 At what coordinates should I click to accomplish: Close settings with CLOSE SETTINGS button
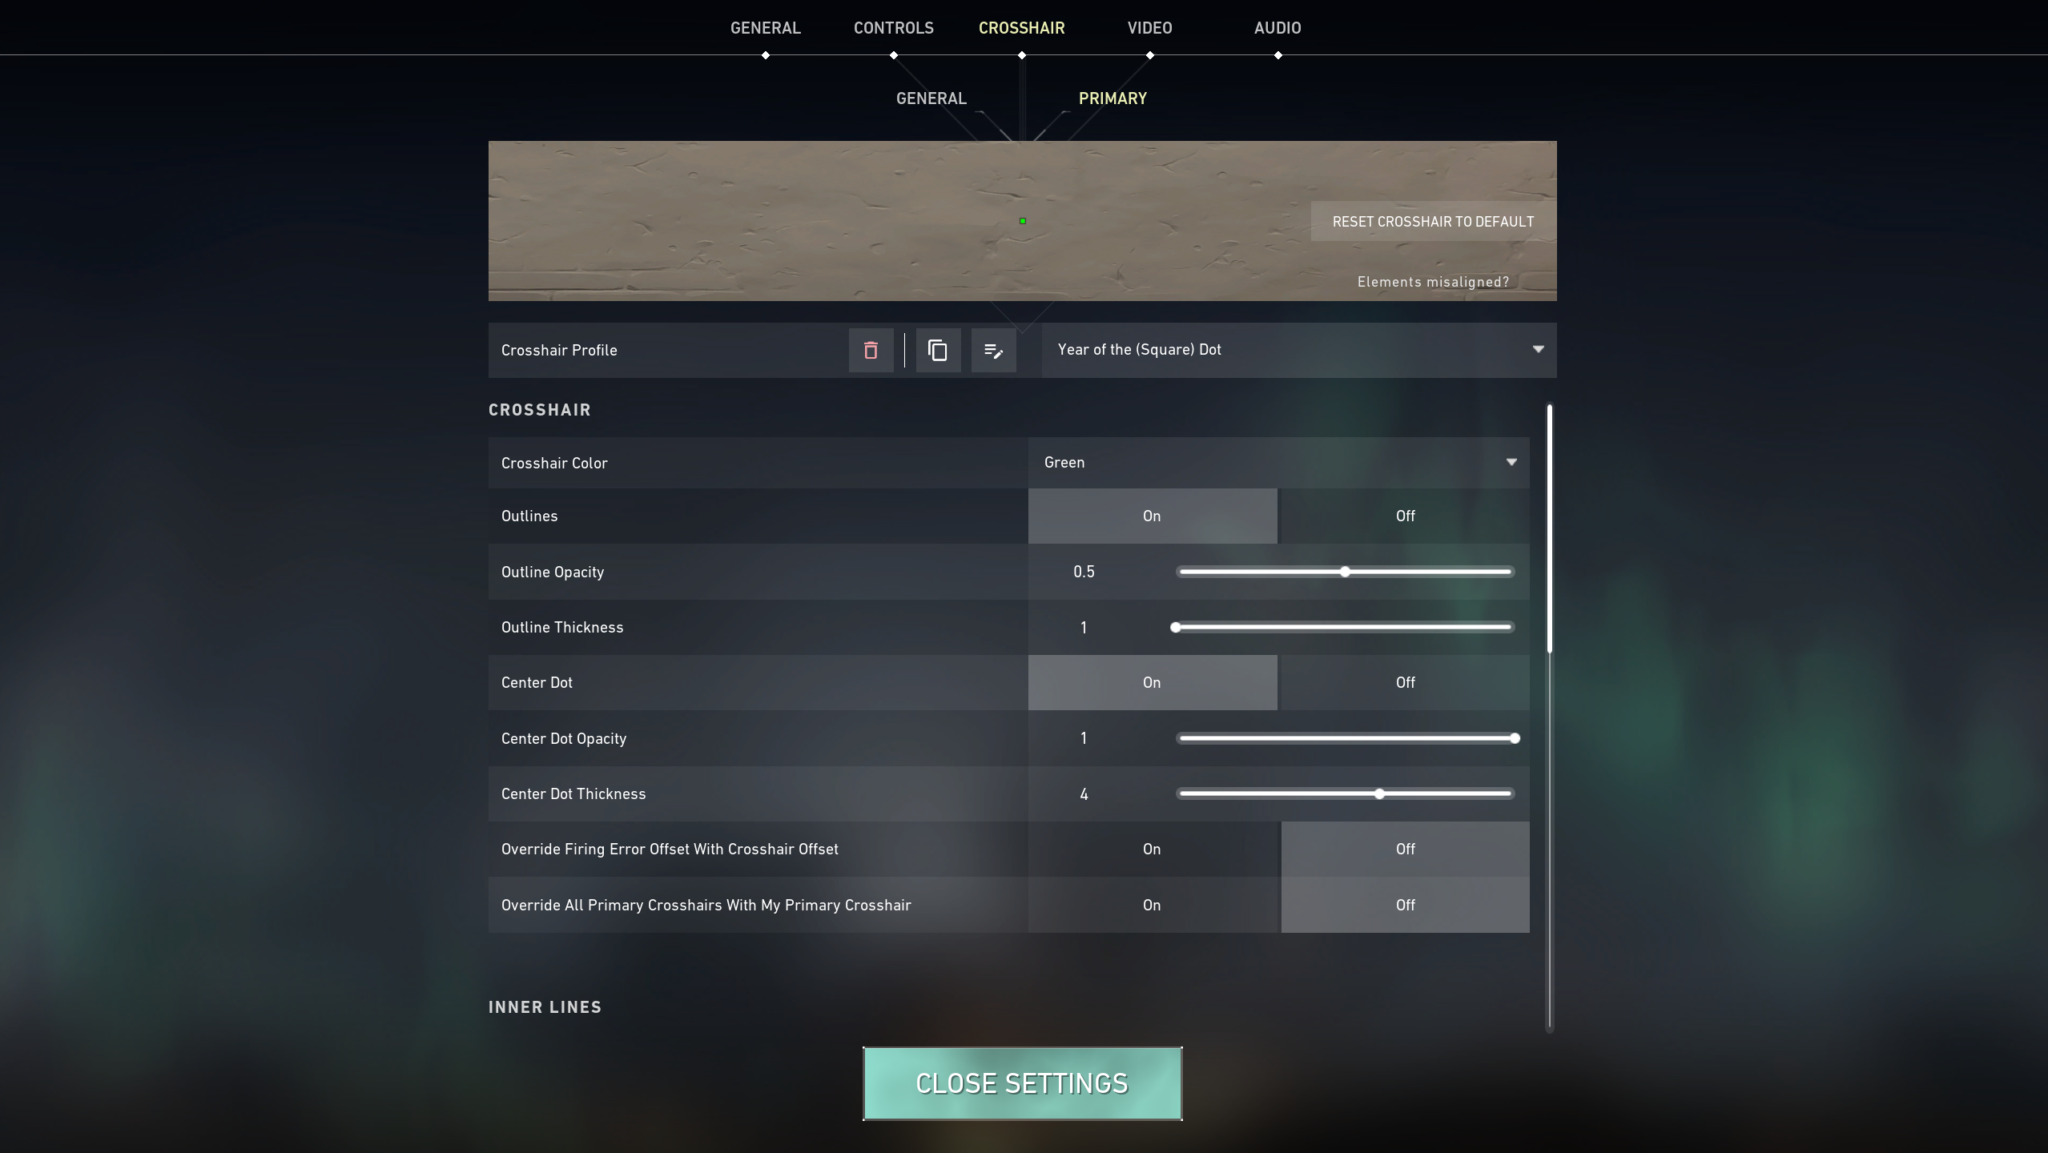click(x=1023, y=1083)
